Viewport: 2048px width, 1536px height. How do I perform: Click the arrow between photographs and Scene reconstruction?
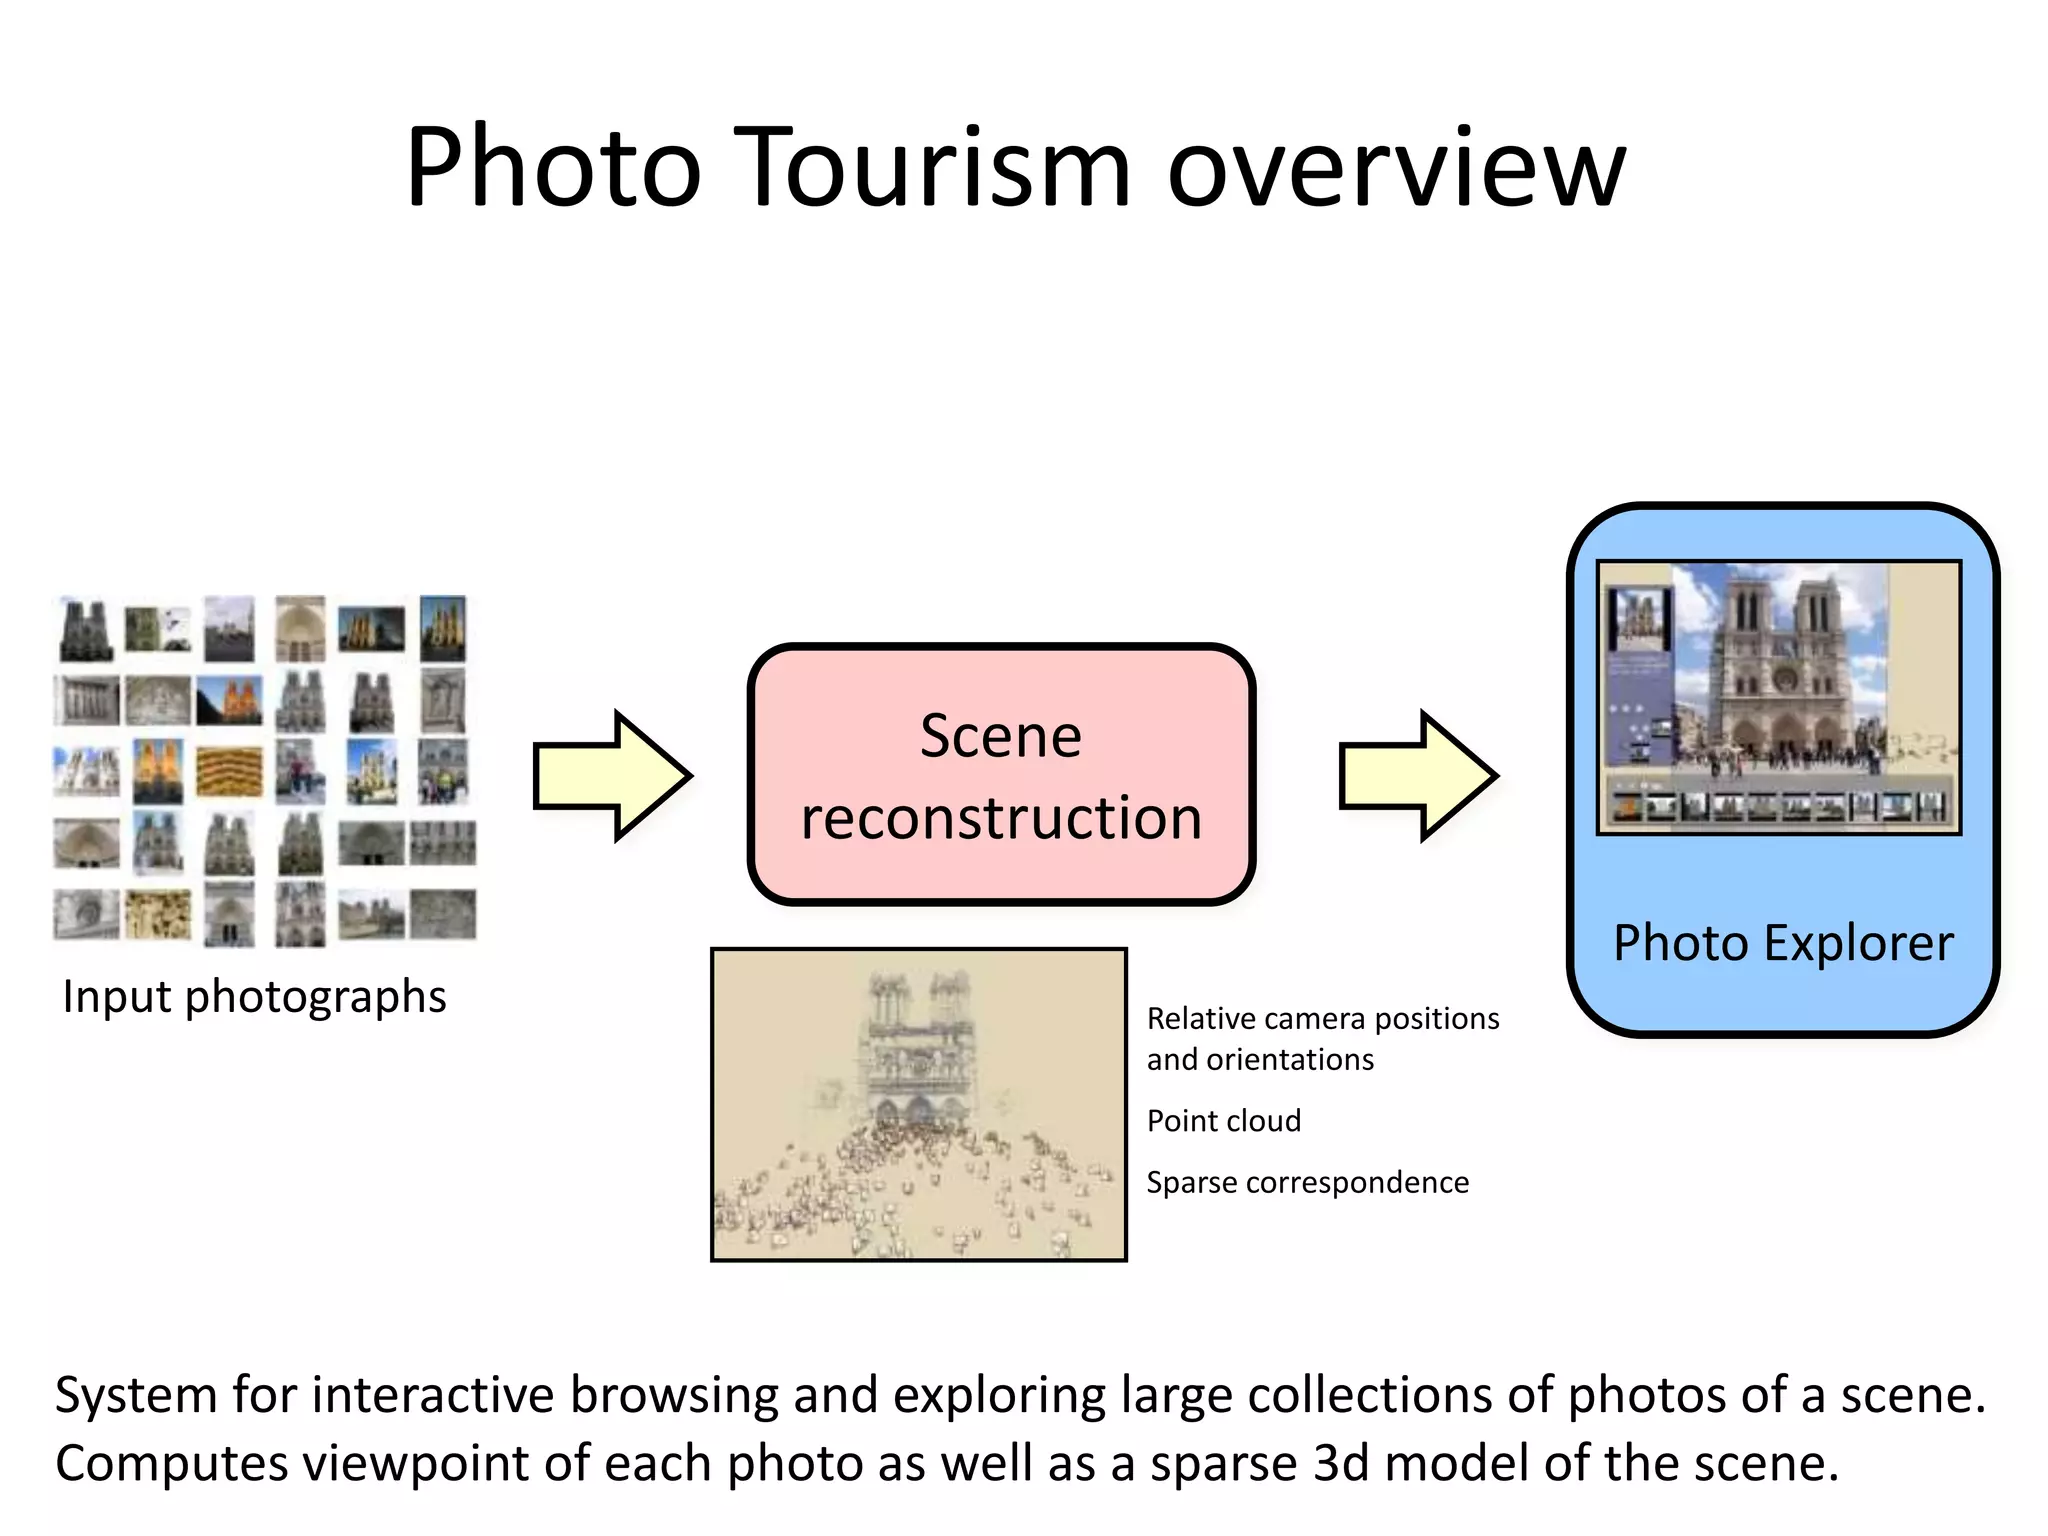612,776
